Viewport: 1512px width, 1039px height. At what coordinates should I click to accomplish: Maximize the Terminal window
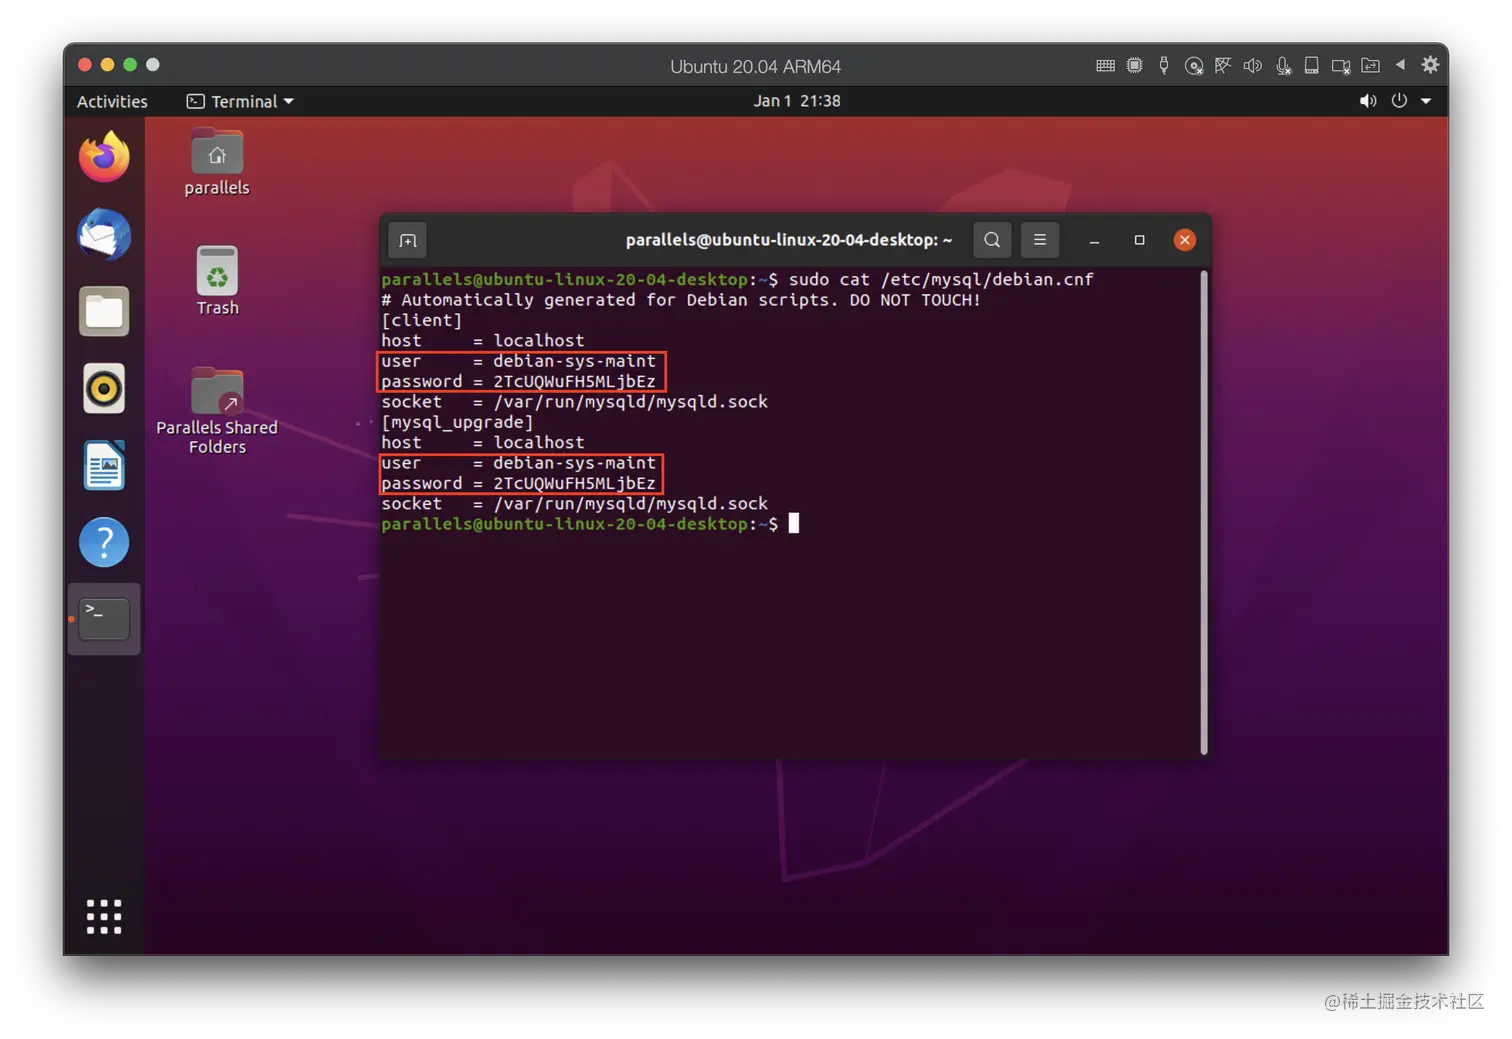1139,240
